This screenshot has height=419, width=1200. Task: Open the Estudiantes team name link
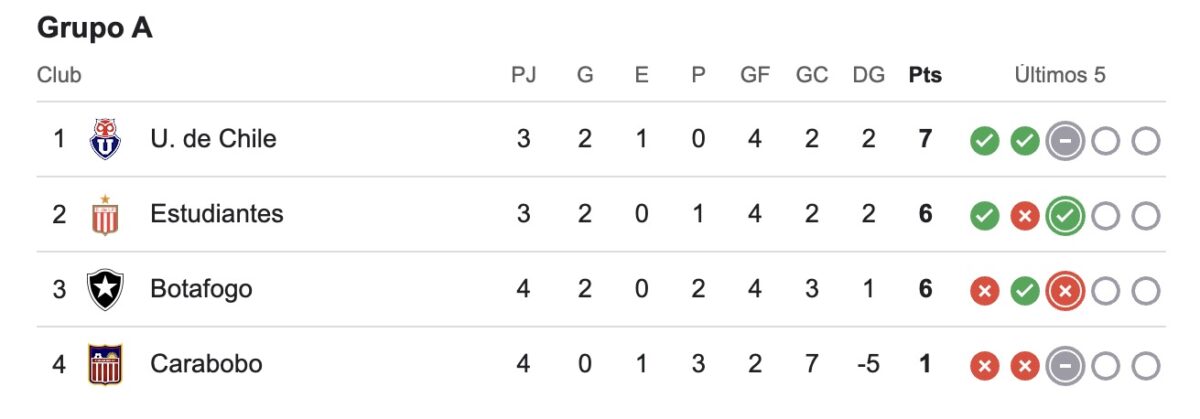click(x=217, y=213)
